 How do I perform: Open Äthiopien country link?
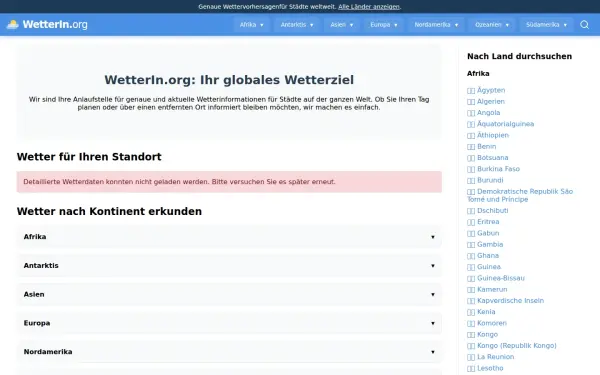pyautogui.click(x=488, y=135)
